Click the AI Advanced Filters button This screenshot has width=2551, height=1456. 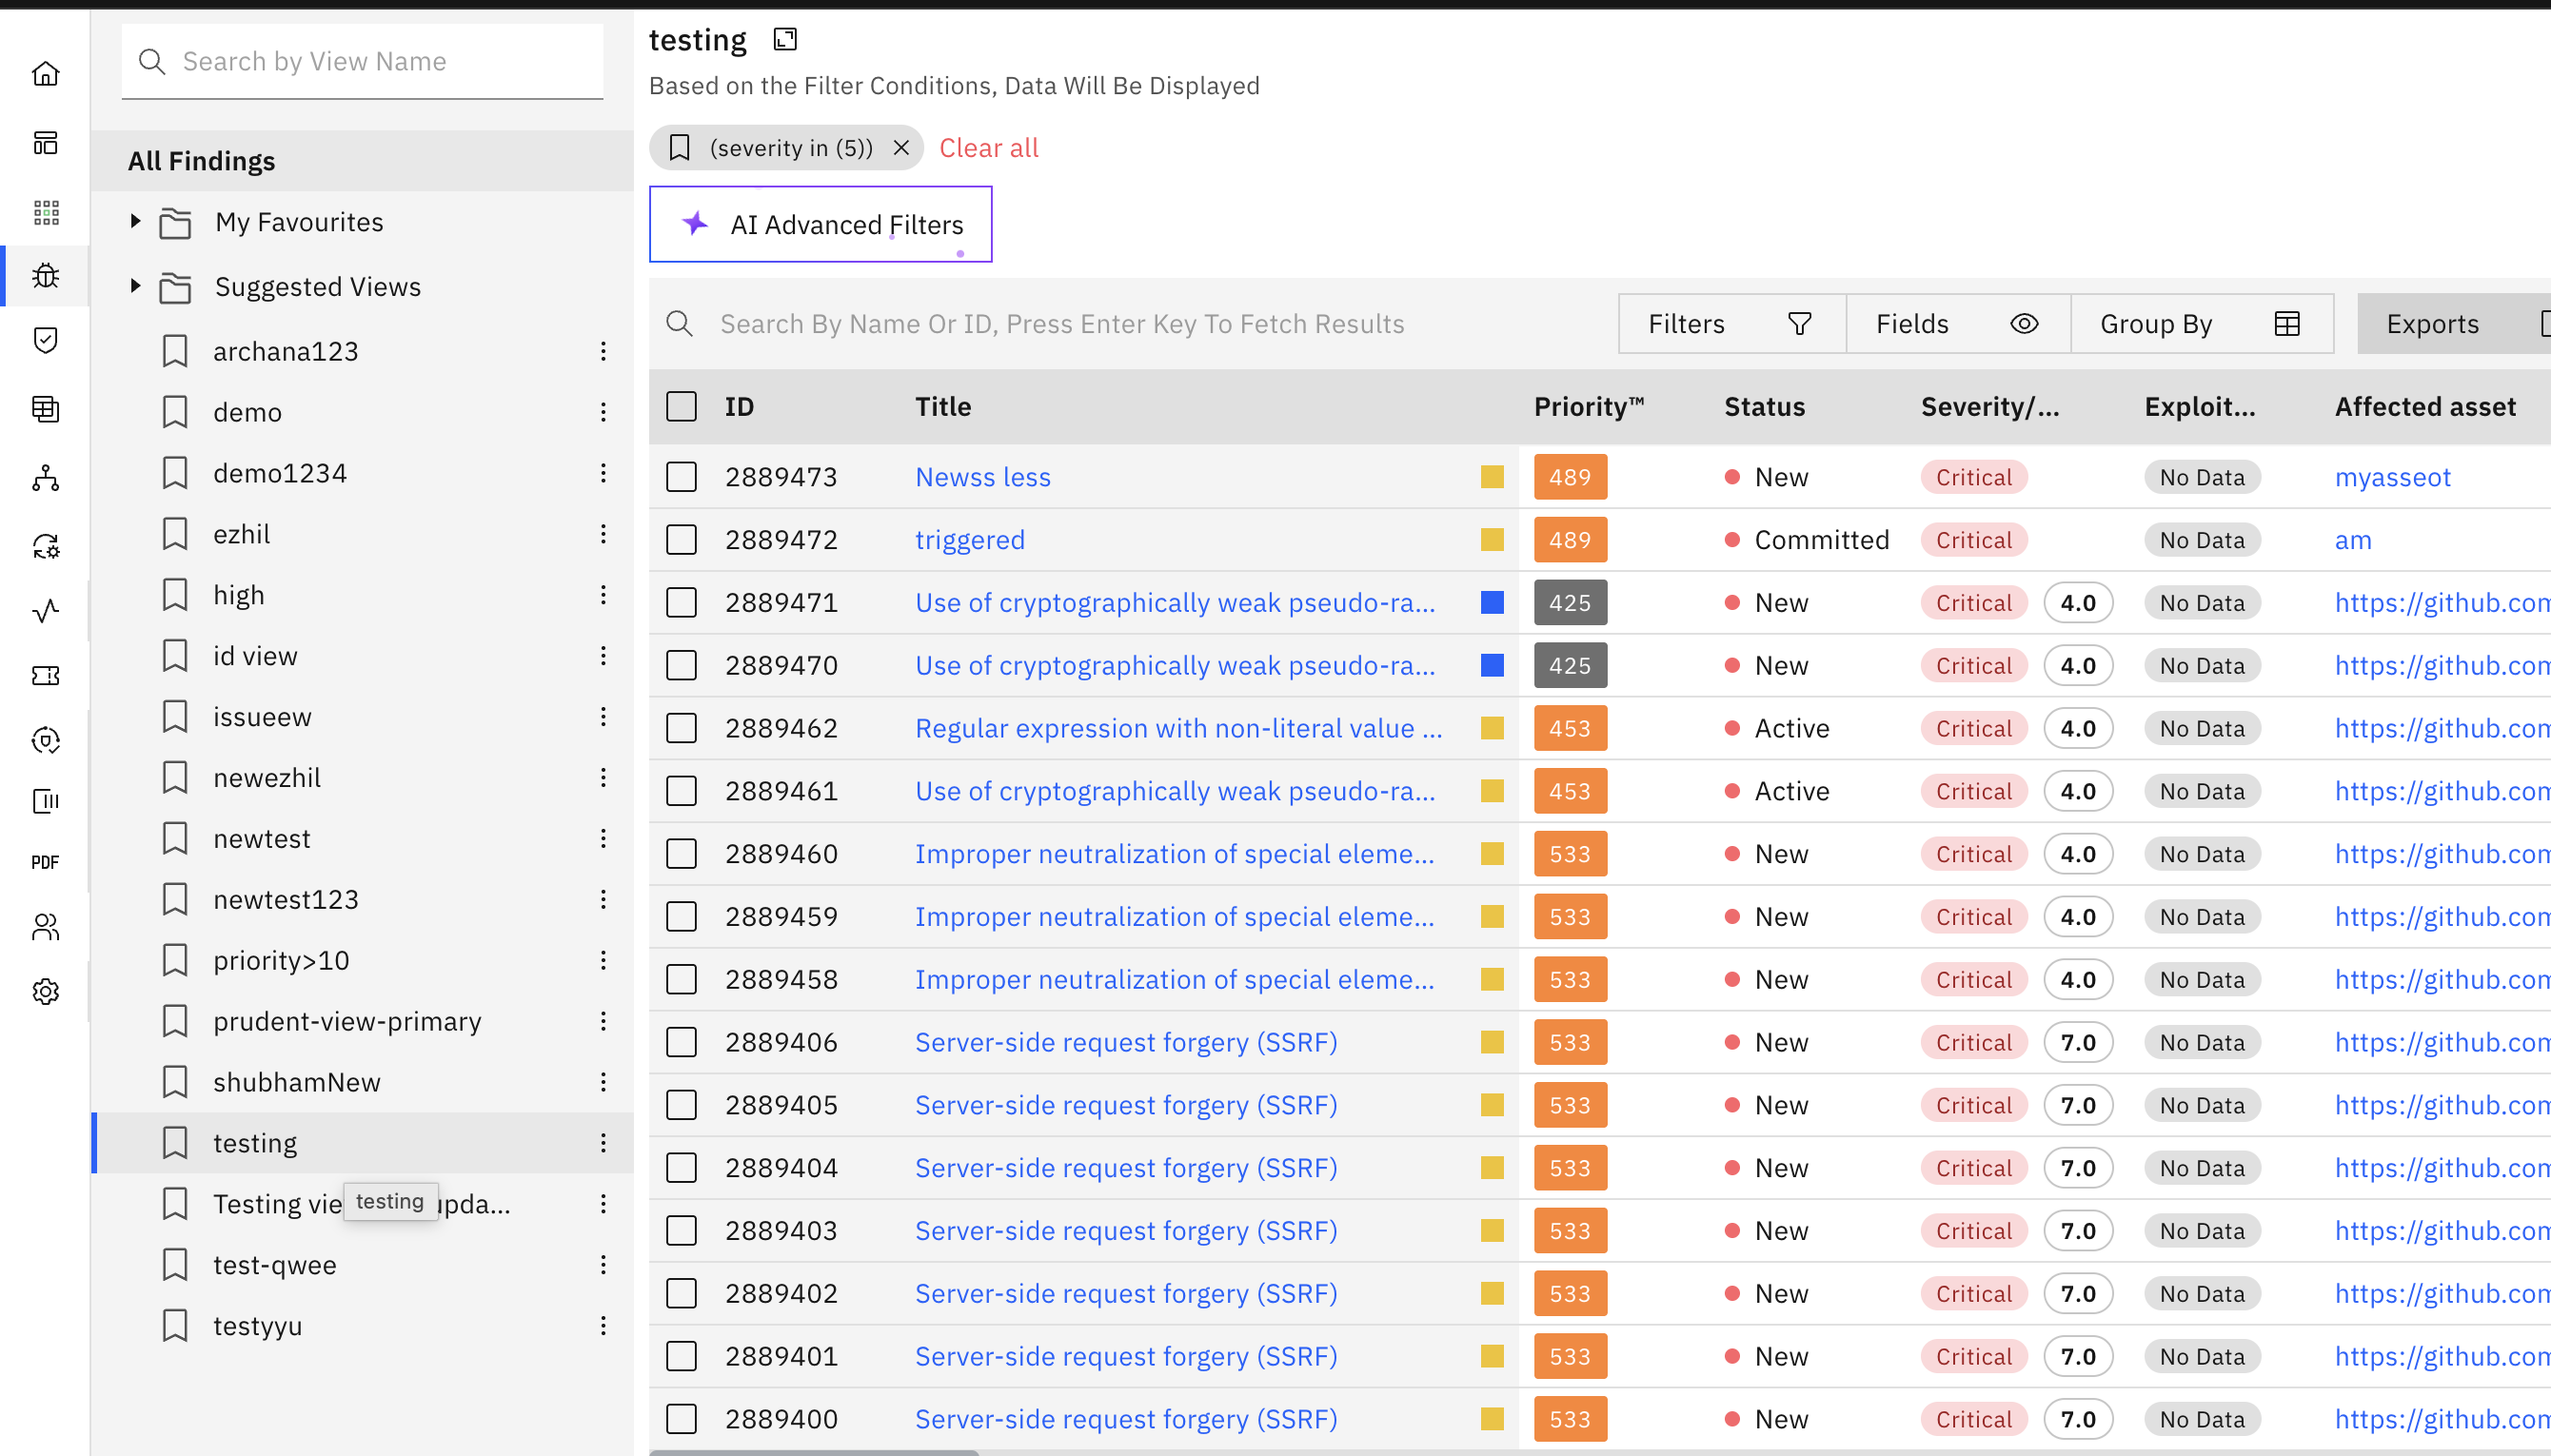click(x=820, y=224)
